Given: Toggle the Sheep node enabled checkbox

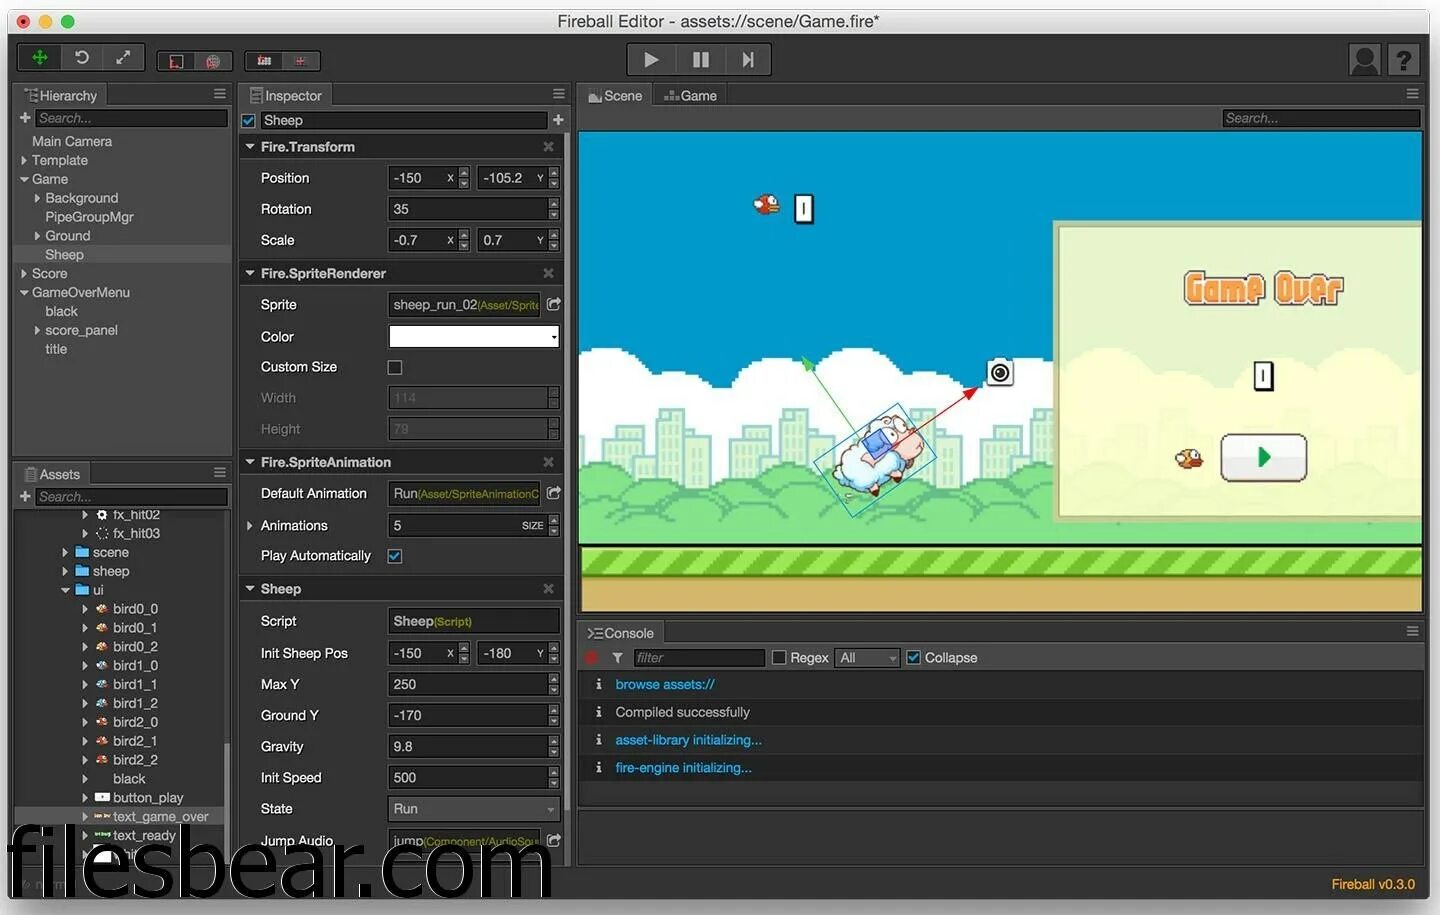Looking at the screenshot, I should 248,121.
